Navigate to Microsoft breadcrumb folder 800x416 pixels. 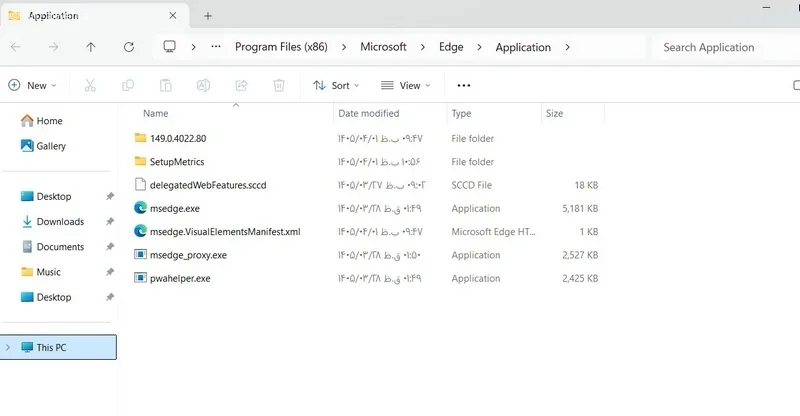tap(383, 47)
